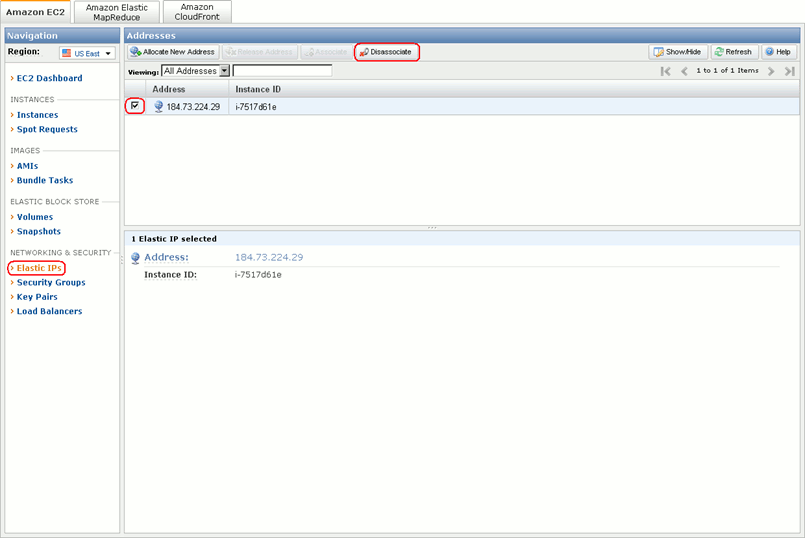Click table cell i-7517d61e
Viewport: 806px width, 539px height.
[256, 107]
